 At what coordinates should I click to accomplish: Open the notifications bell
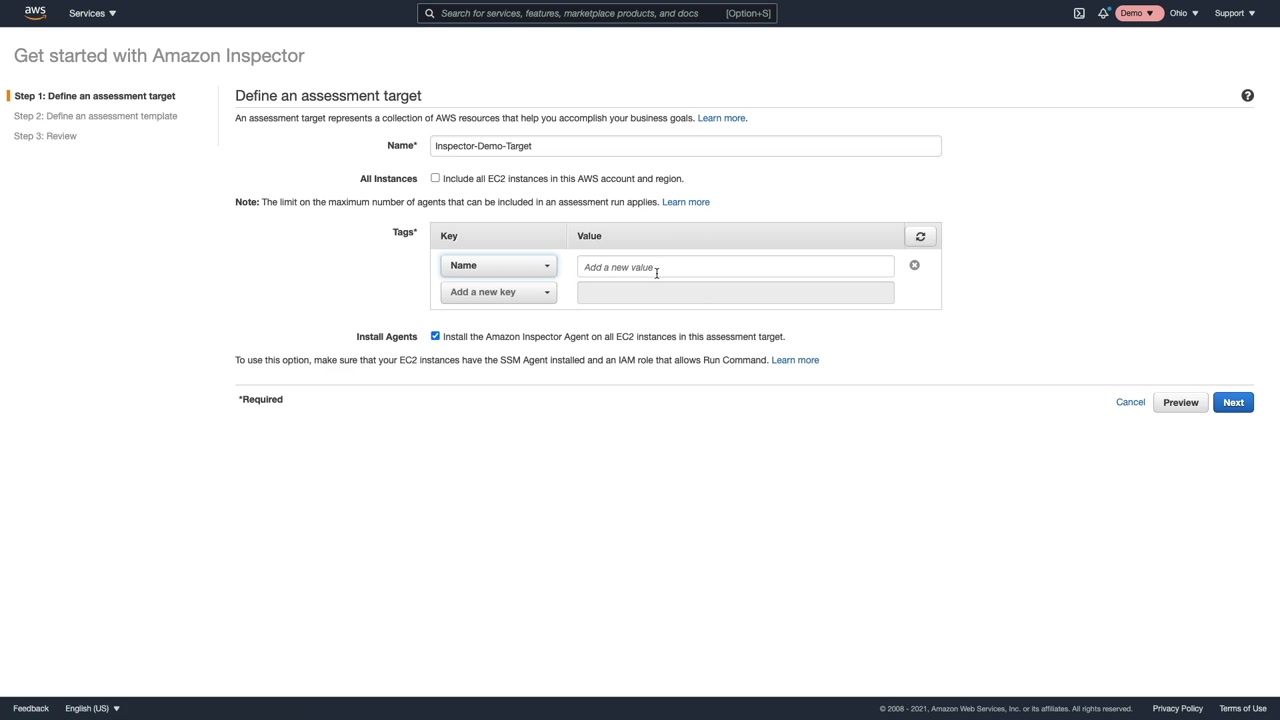coord(1103,13)
